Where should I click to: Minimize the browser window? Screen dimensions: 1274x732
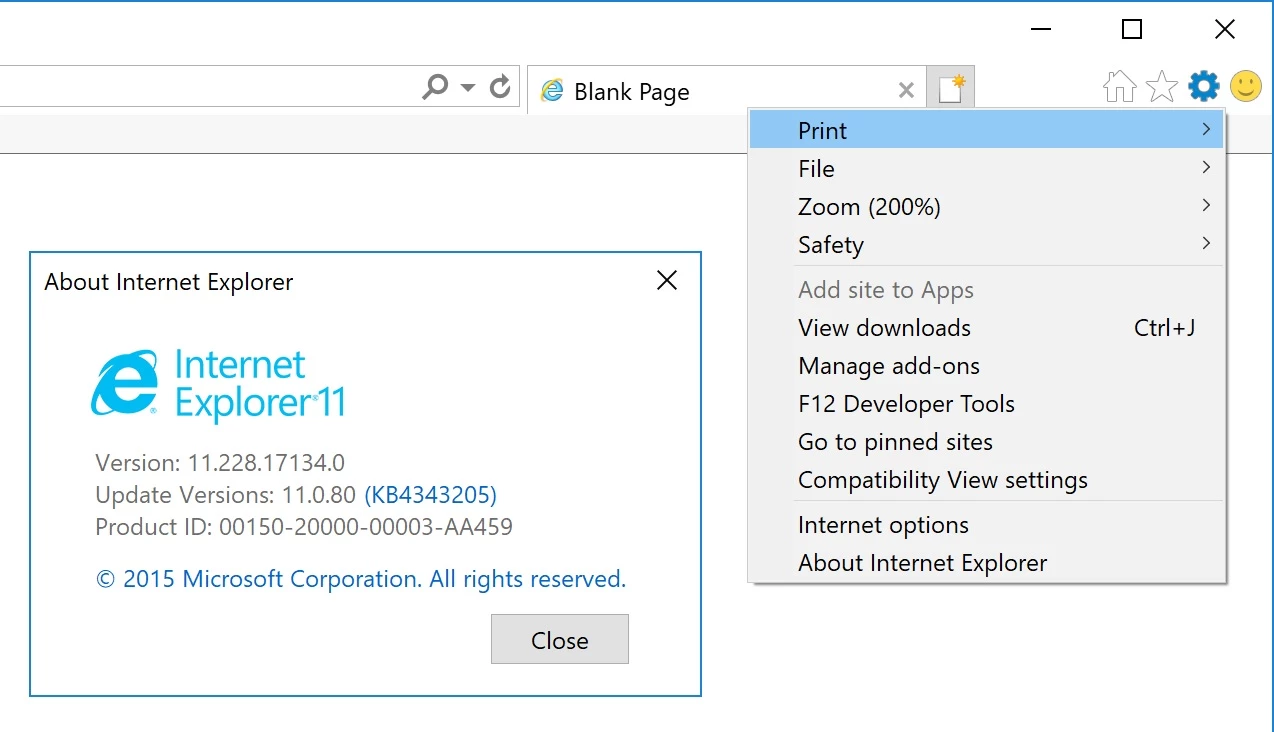click(1040, 30)
